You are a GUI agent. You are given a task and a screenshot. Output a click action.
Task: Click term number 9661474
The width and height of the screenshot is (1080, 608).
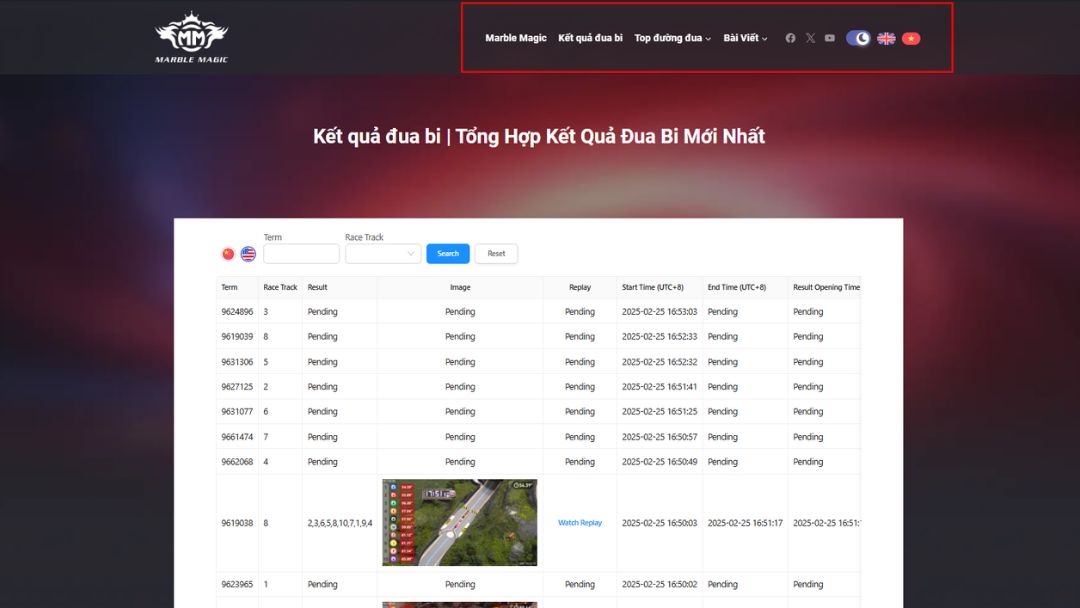click(237, 437)
